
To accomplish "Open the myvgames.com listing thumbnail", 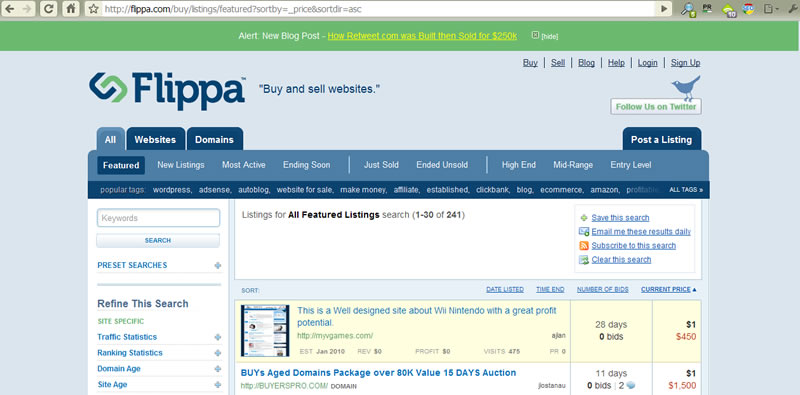I will click(x=265, y=331).
